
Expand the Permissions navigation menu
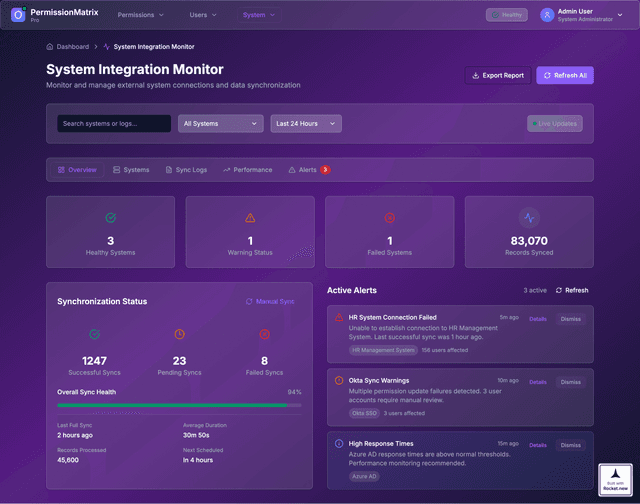140,15
